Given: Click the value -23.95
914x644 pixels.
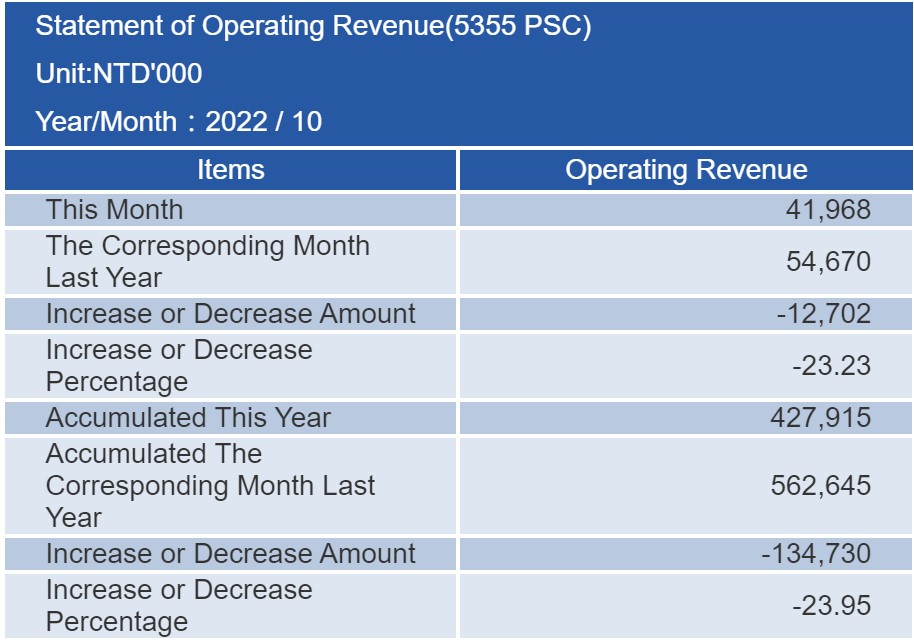Looking at the screenshot, I should point(831,606).
